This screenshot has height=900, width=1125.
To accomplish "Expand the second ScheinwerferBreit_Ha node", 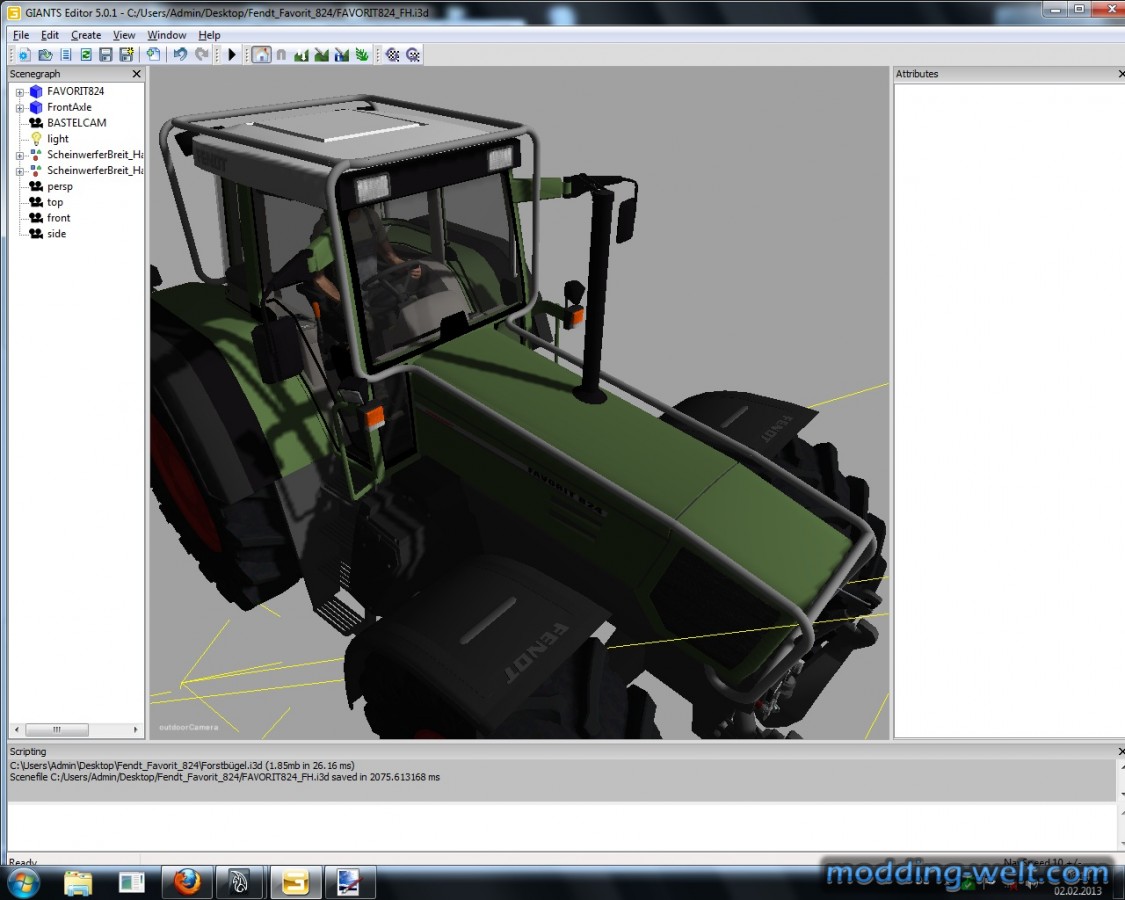I will click(x=20, y=171).
